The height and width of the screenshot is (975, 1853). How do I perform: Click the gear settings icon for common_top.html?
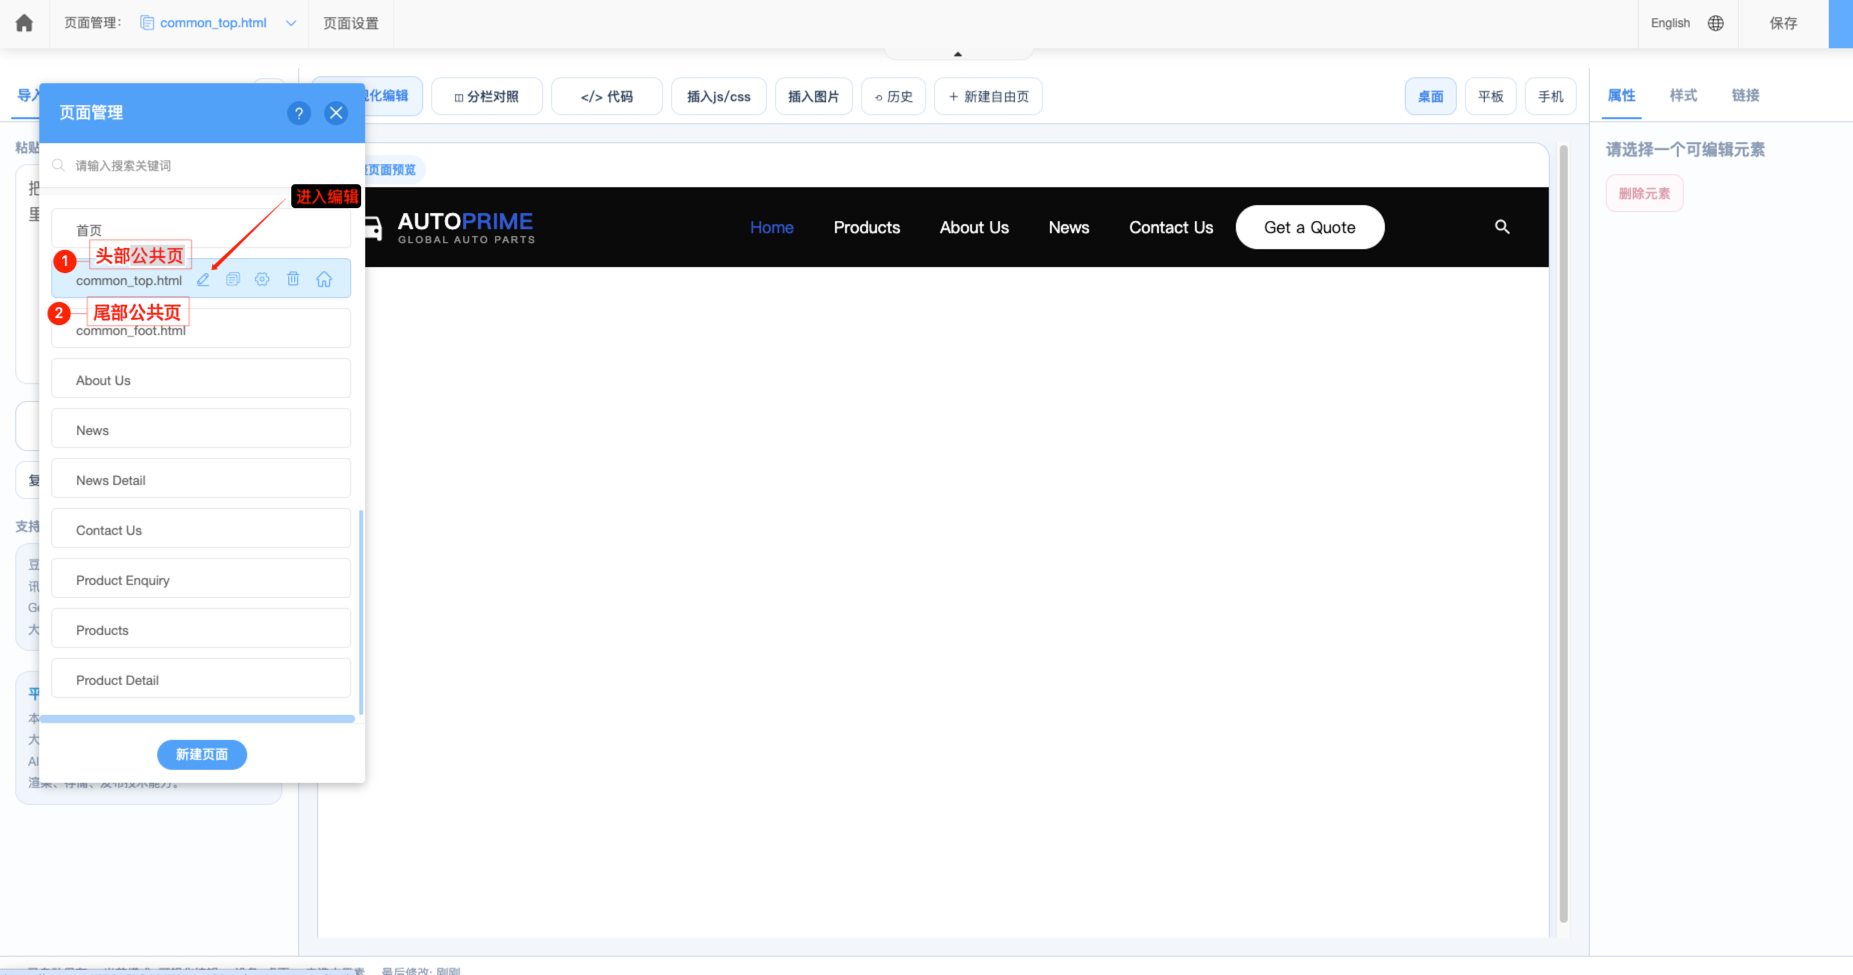click(x=262, y=280)
